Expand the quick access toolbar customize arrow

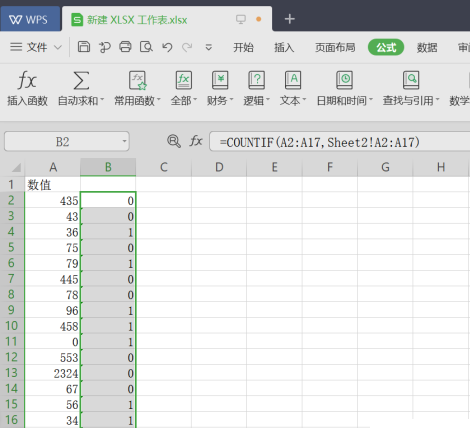(x=209, y=47)
